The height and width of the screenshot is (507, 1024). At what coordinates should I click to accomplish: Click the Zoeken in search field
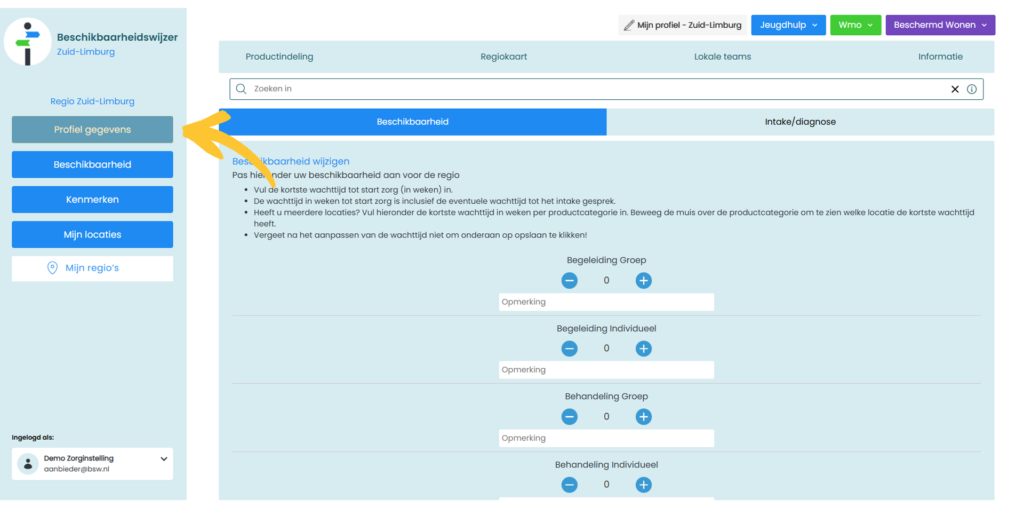pos(606,89)
